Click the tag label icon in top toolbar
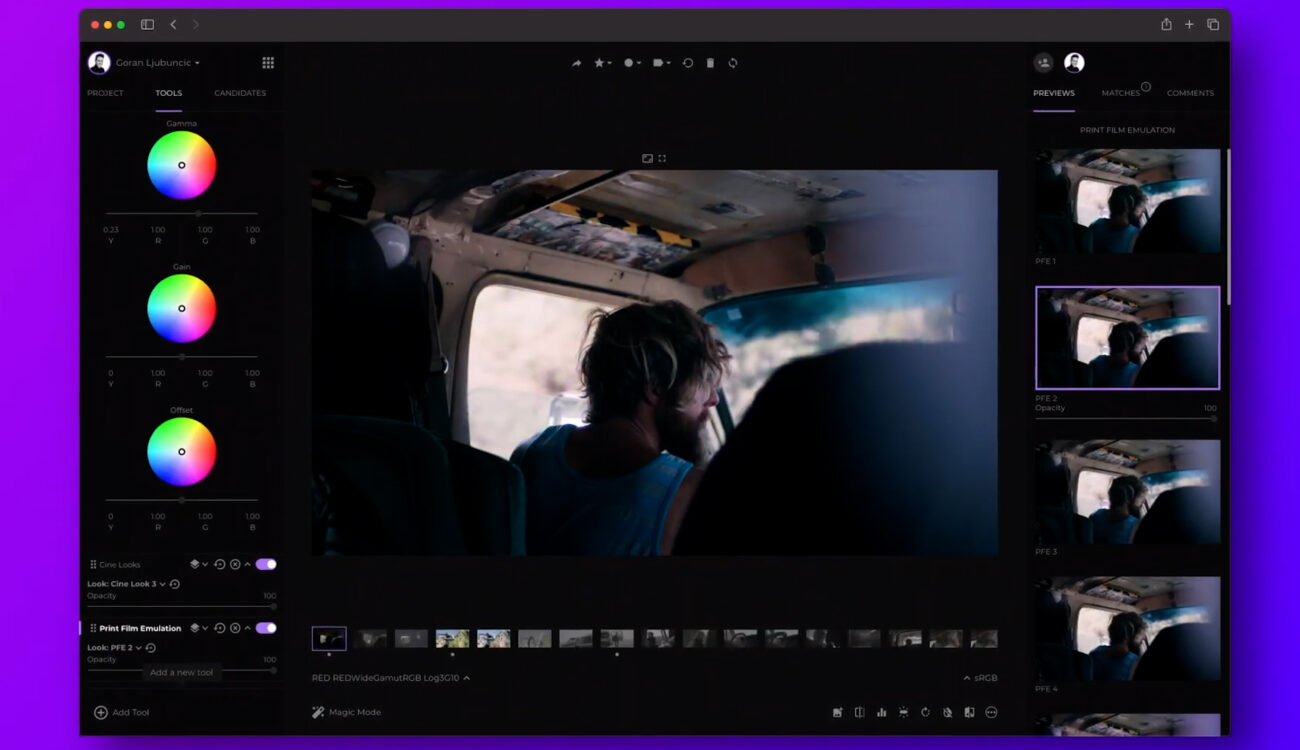This screenshot has height=750, width=1300. [658, 63]
